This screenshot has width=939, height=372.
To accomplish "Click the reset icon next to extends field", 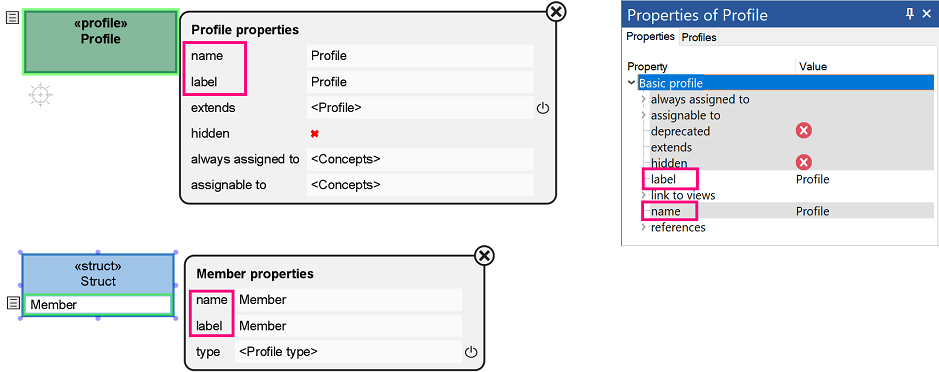I will (543, 108).
